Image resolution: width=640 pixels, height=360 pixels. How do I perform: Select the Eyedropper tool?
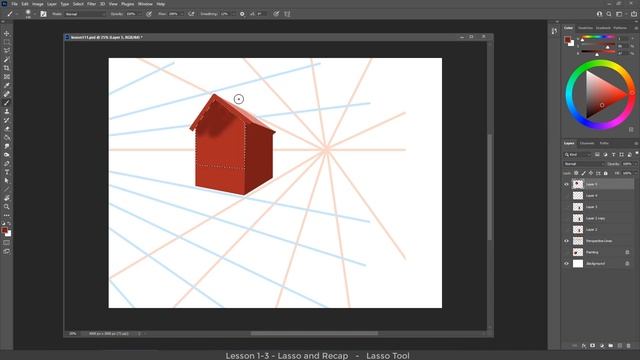click(x=7, y=85)
